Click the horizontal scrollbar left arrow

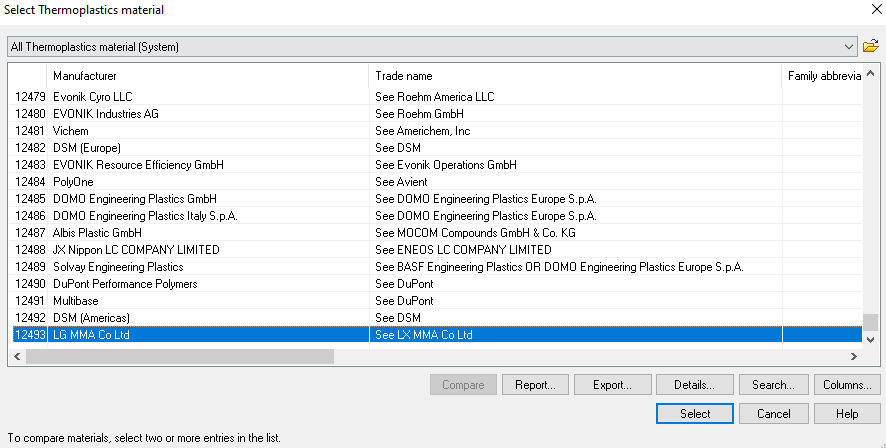tap(17, 356)
